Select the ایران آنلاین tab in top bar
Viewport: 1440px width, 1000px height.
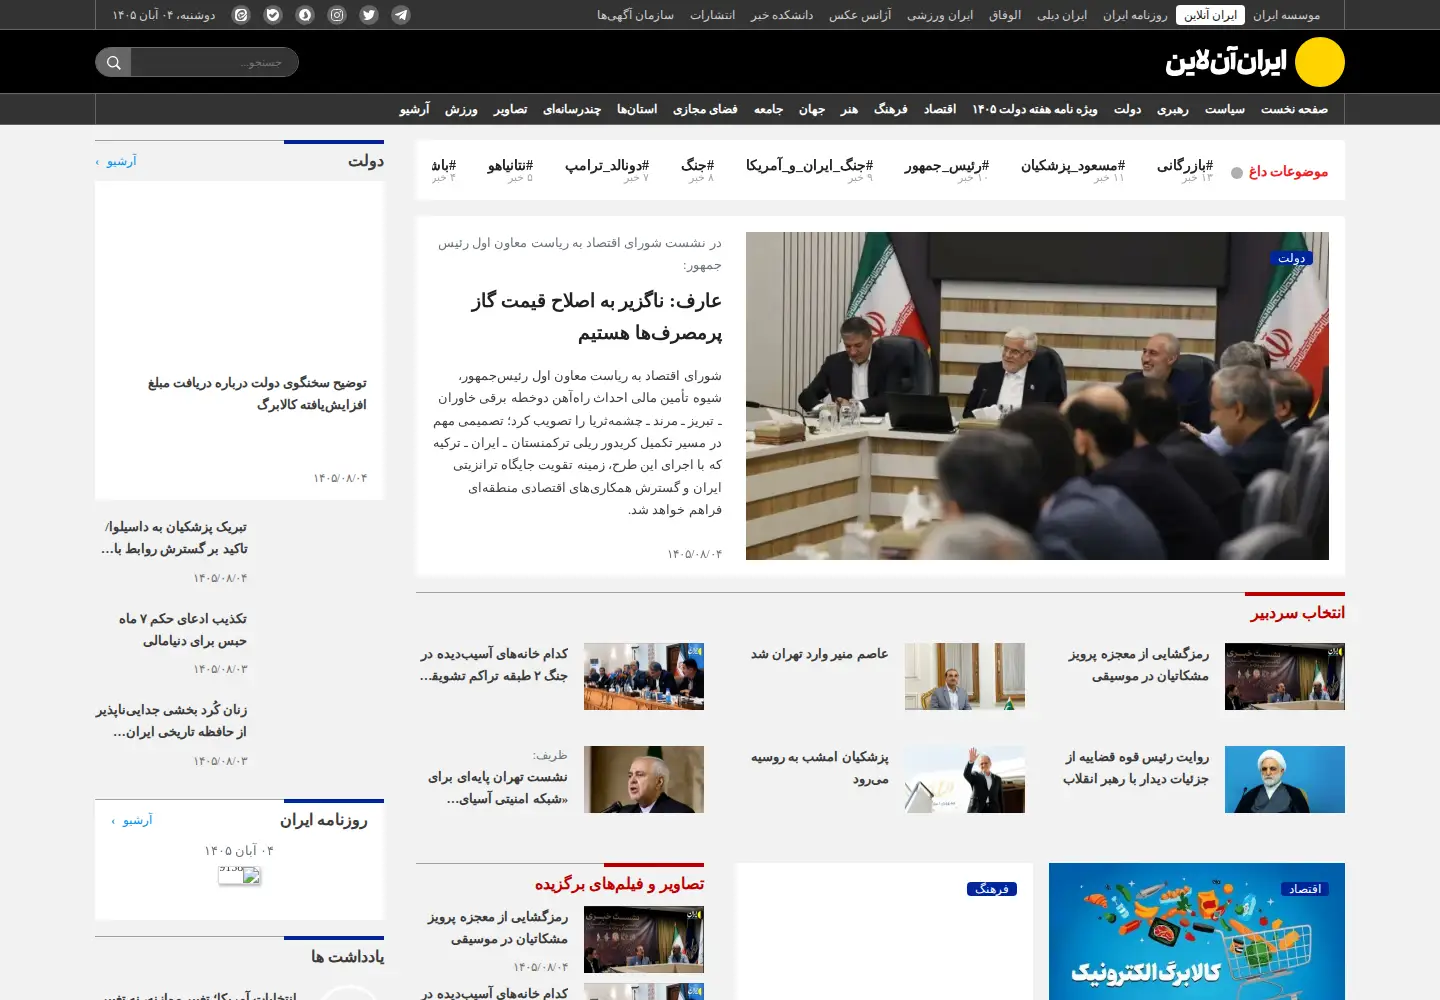tap(1211, 15)
